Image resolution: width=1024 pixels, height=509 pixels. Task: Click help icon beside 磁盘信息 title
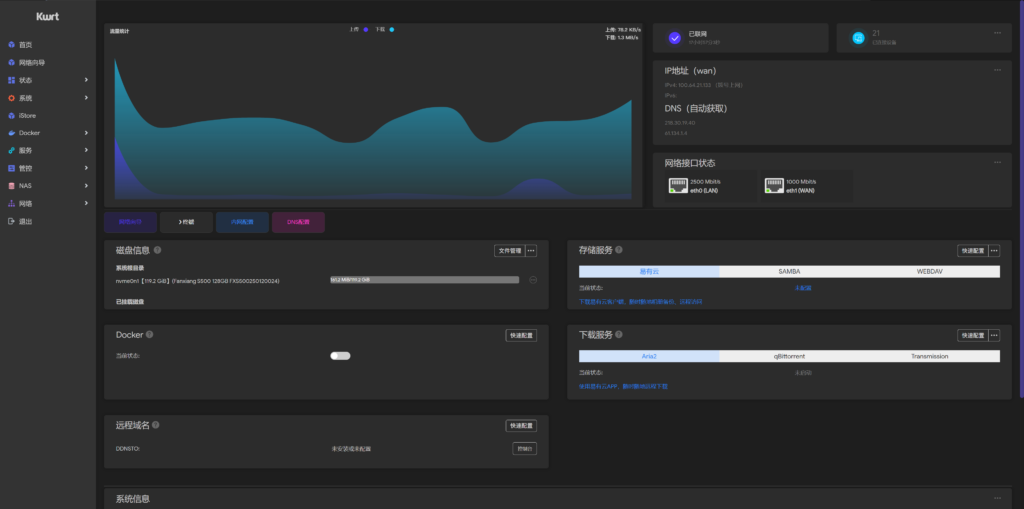(157, 250)
